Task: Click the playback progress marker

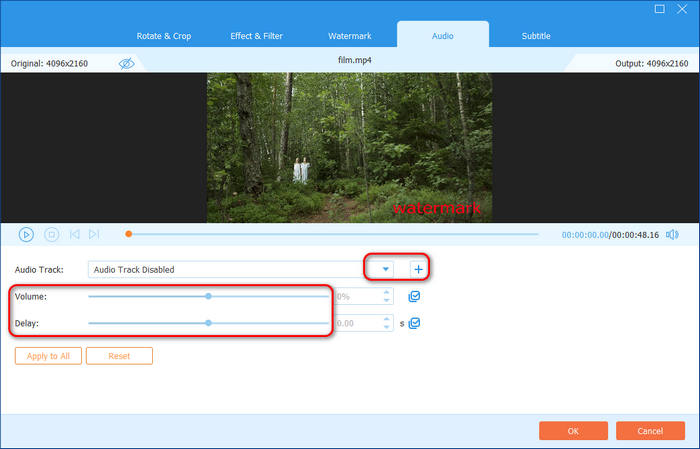Action: pyautogui.click(x=129, y=234)
